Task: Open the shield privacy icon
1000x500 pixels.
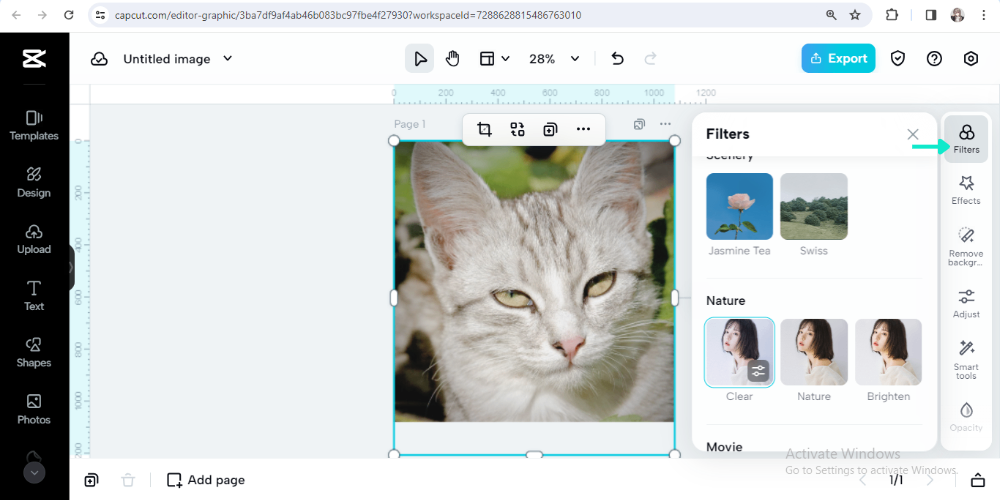Action: (898, 59)
